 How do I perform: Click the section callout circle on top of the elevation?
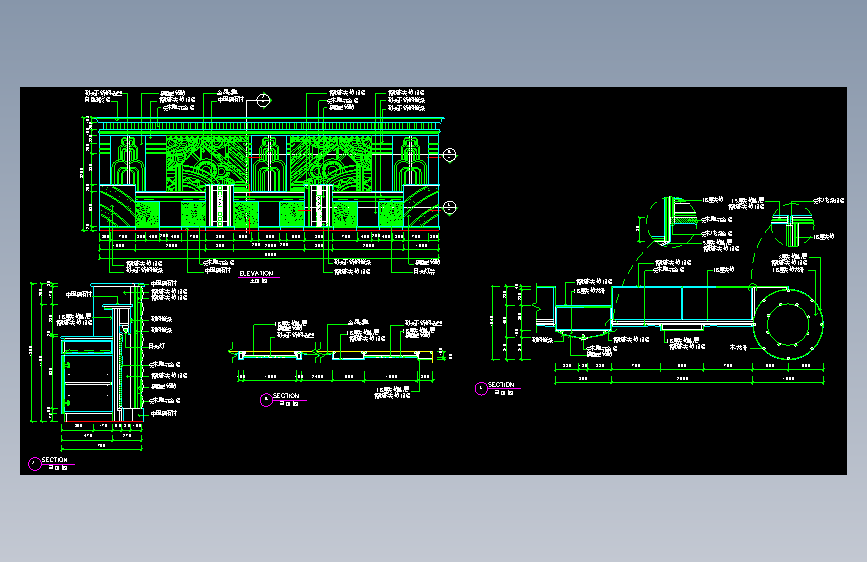point(264,100)
